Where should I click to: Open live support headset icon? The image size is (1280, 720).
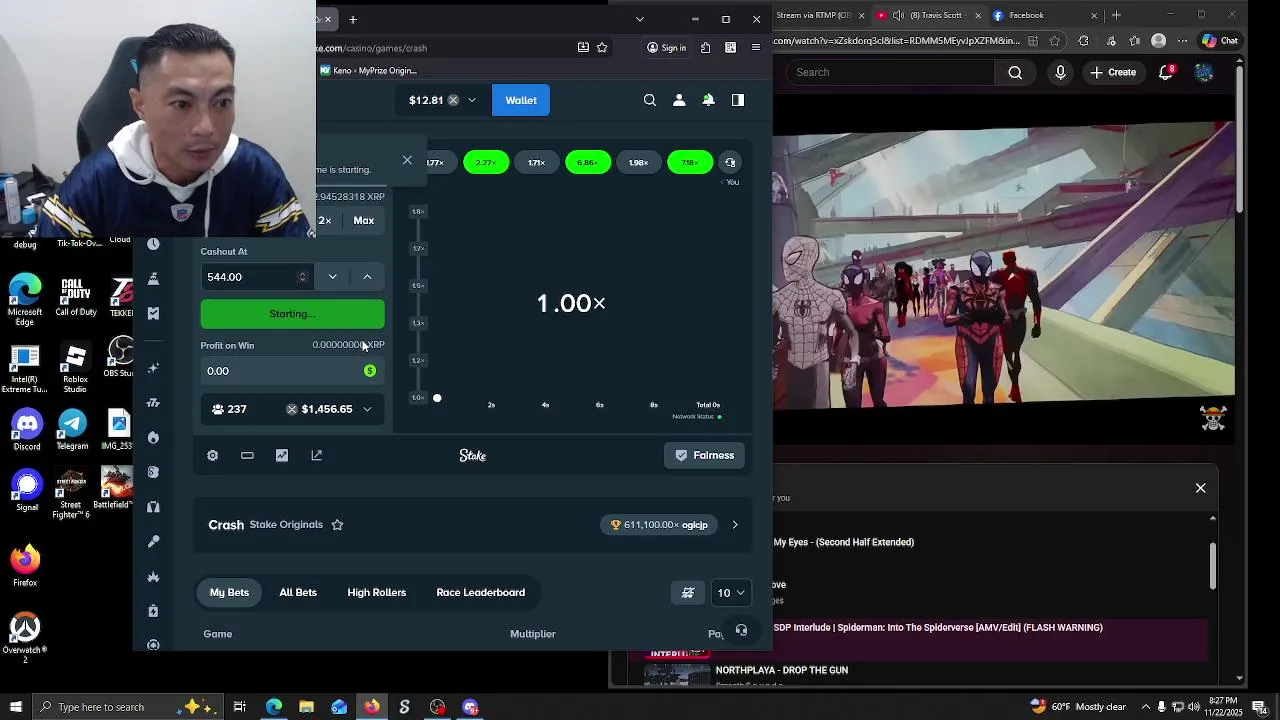[x=741, y=631]
